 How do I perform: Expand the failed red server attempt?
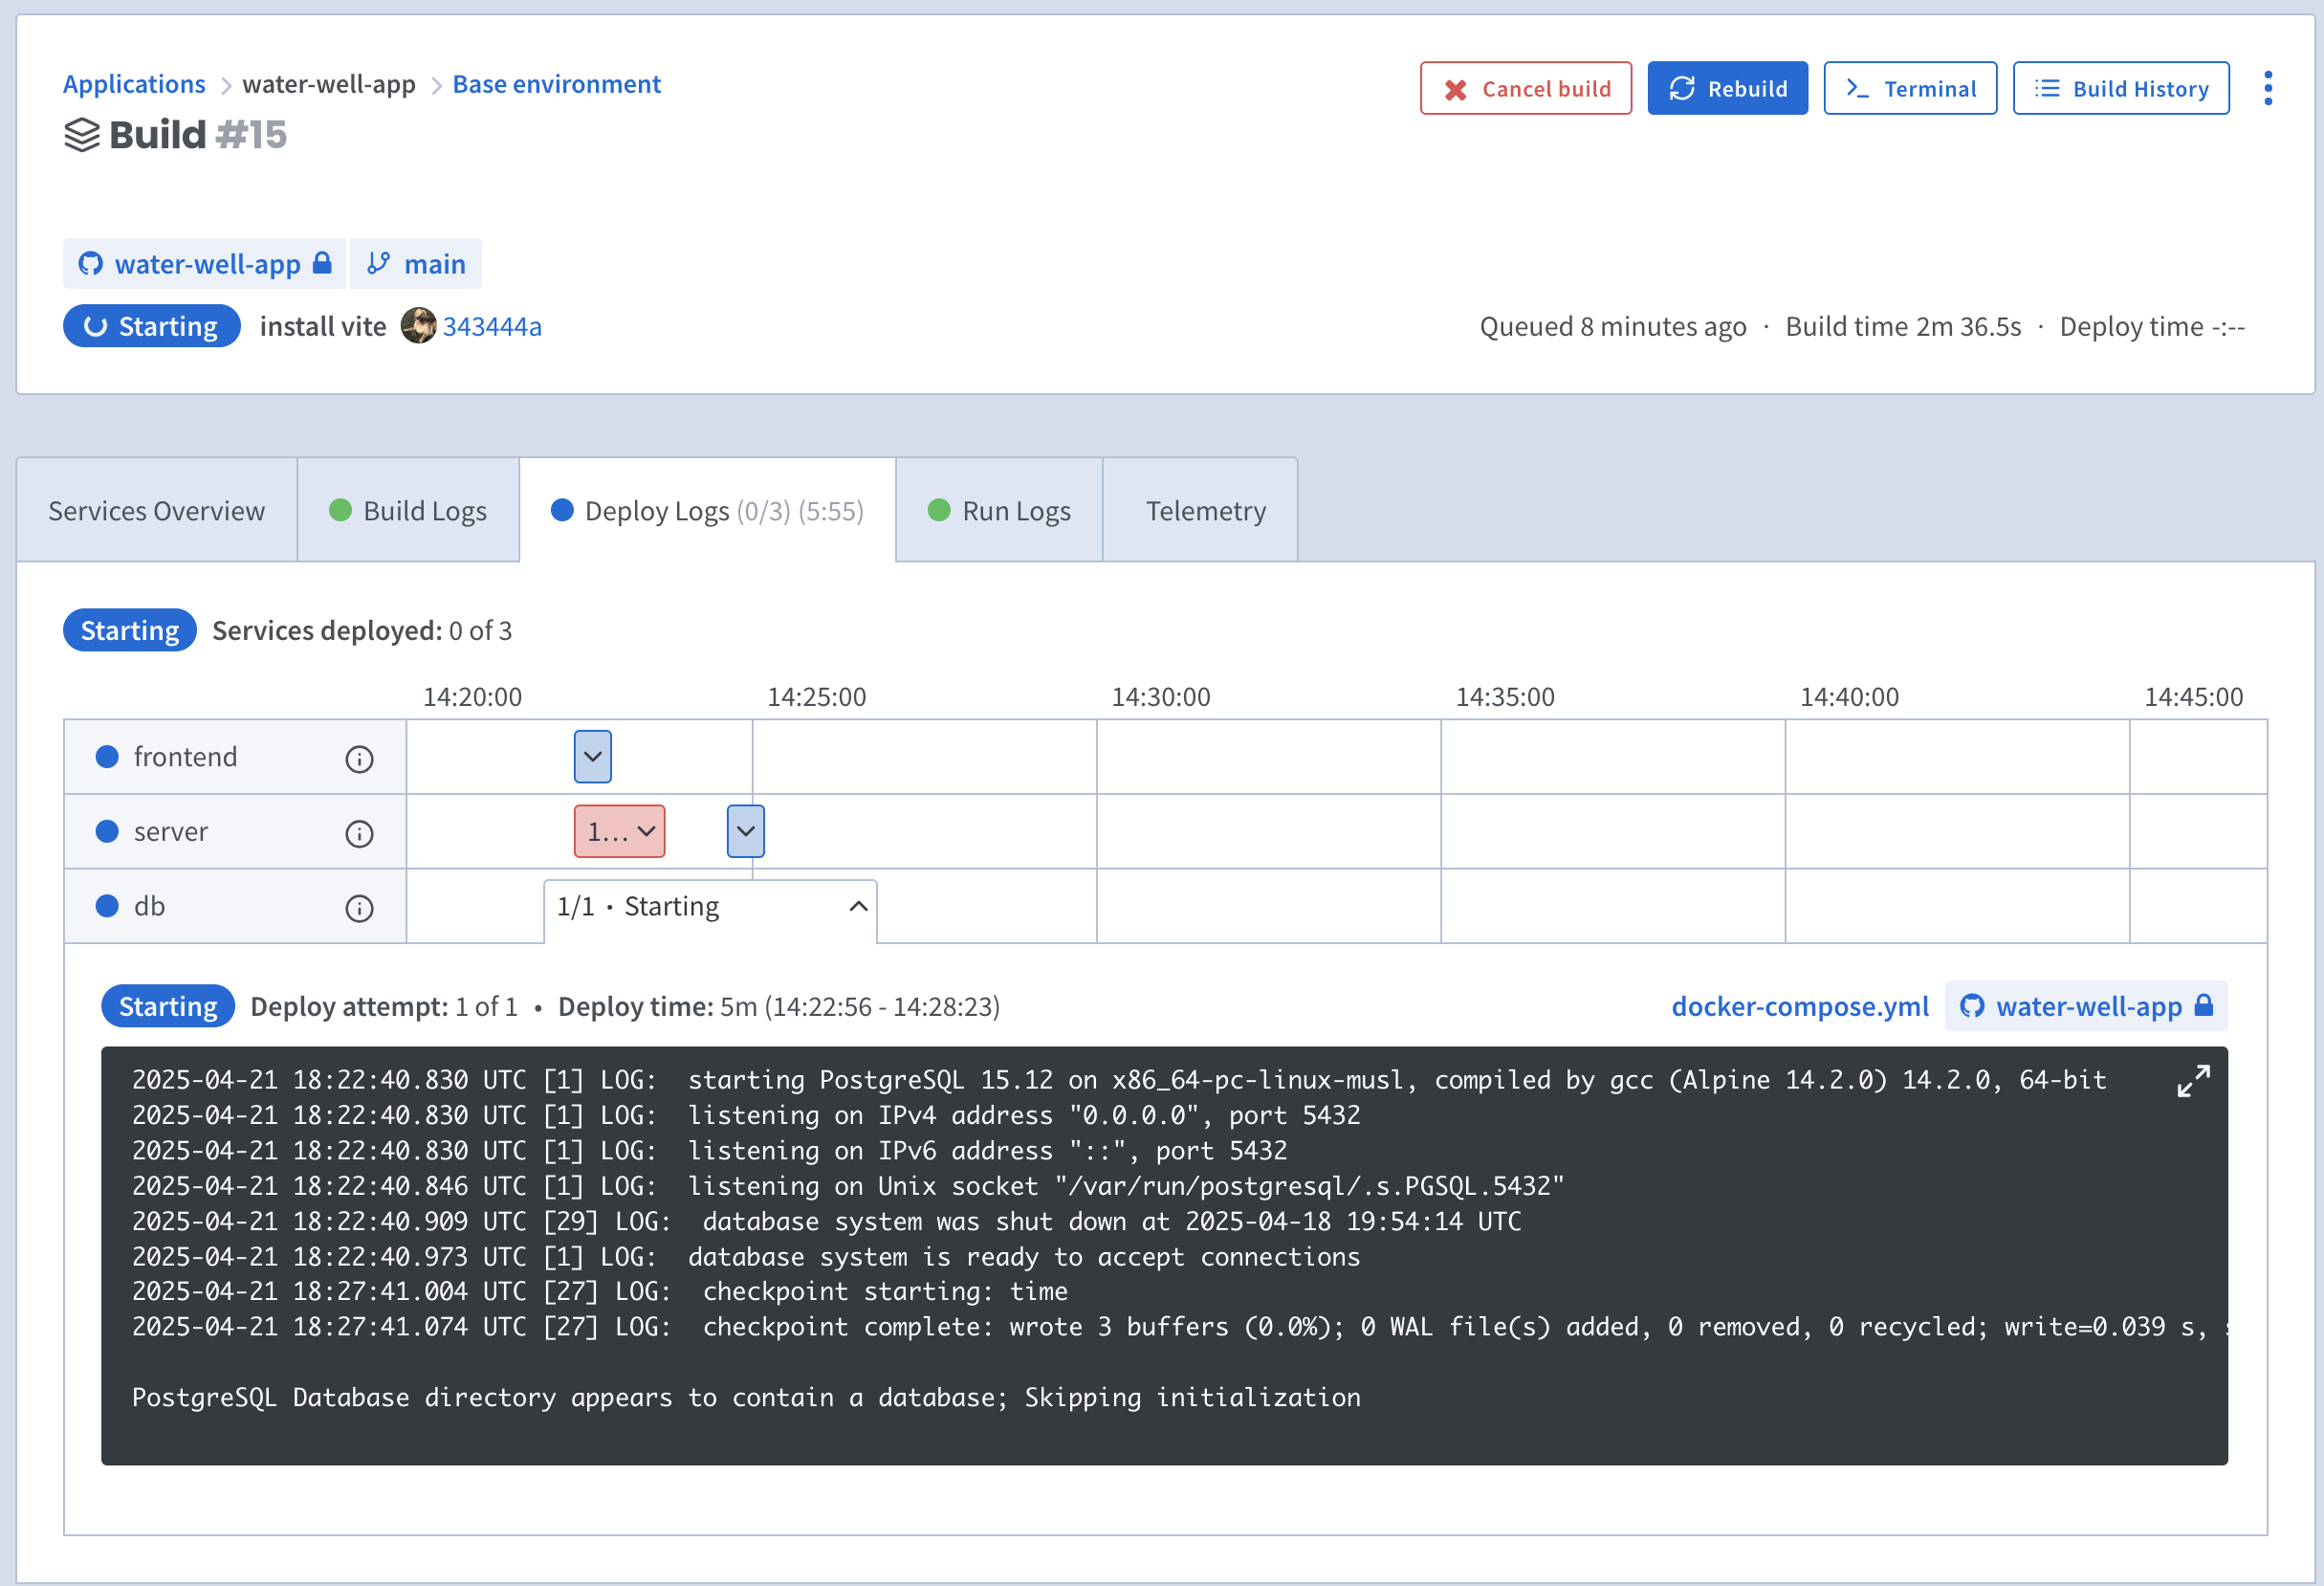(x=619, y=831)
